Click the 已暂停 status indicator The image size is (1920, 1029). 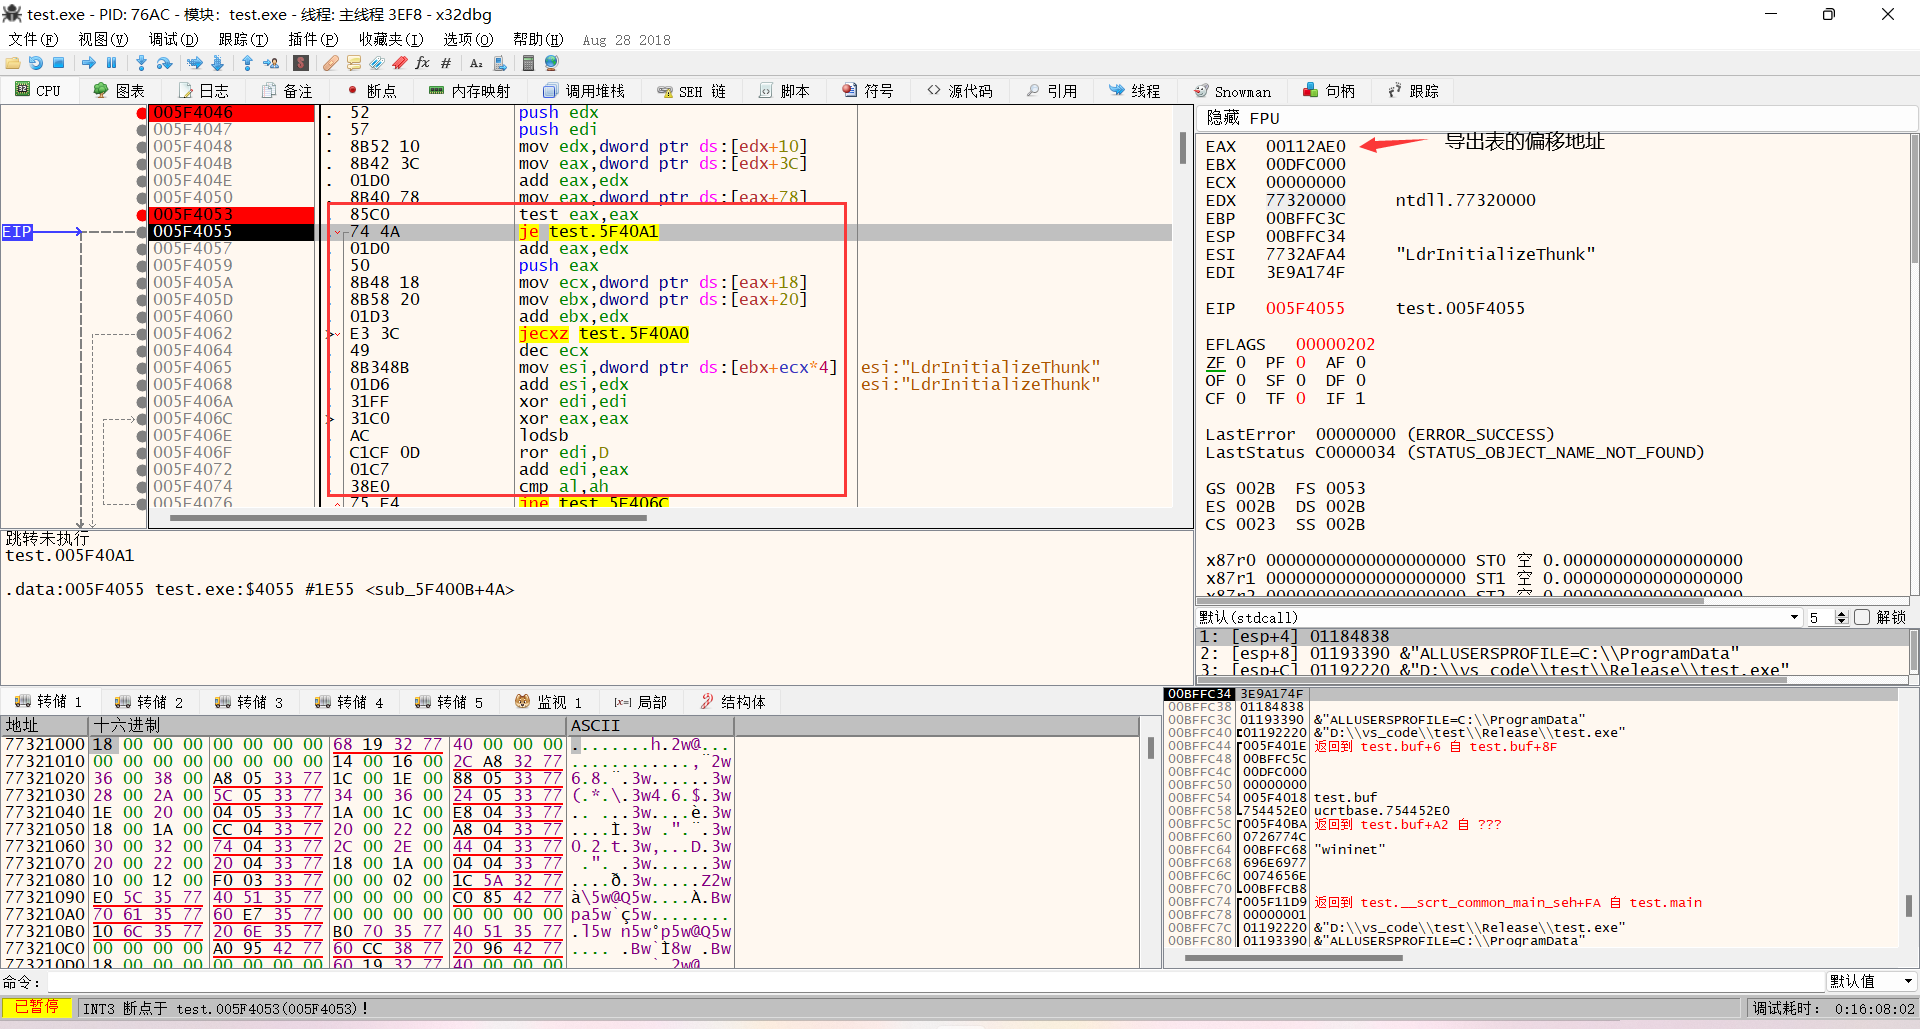pos(37,1007)
